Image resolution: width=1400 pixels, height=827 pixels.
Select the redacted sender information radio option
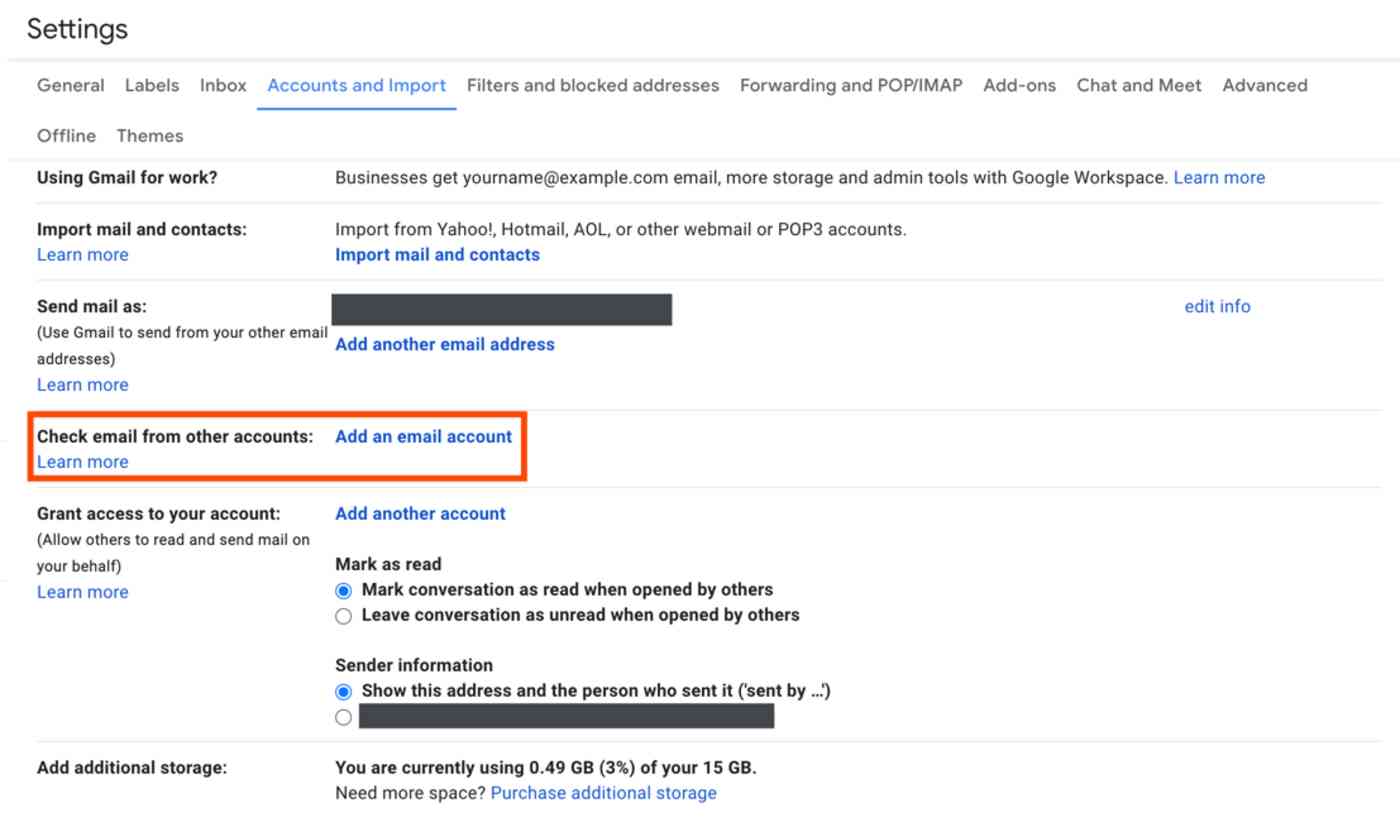344,717
